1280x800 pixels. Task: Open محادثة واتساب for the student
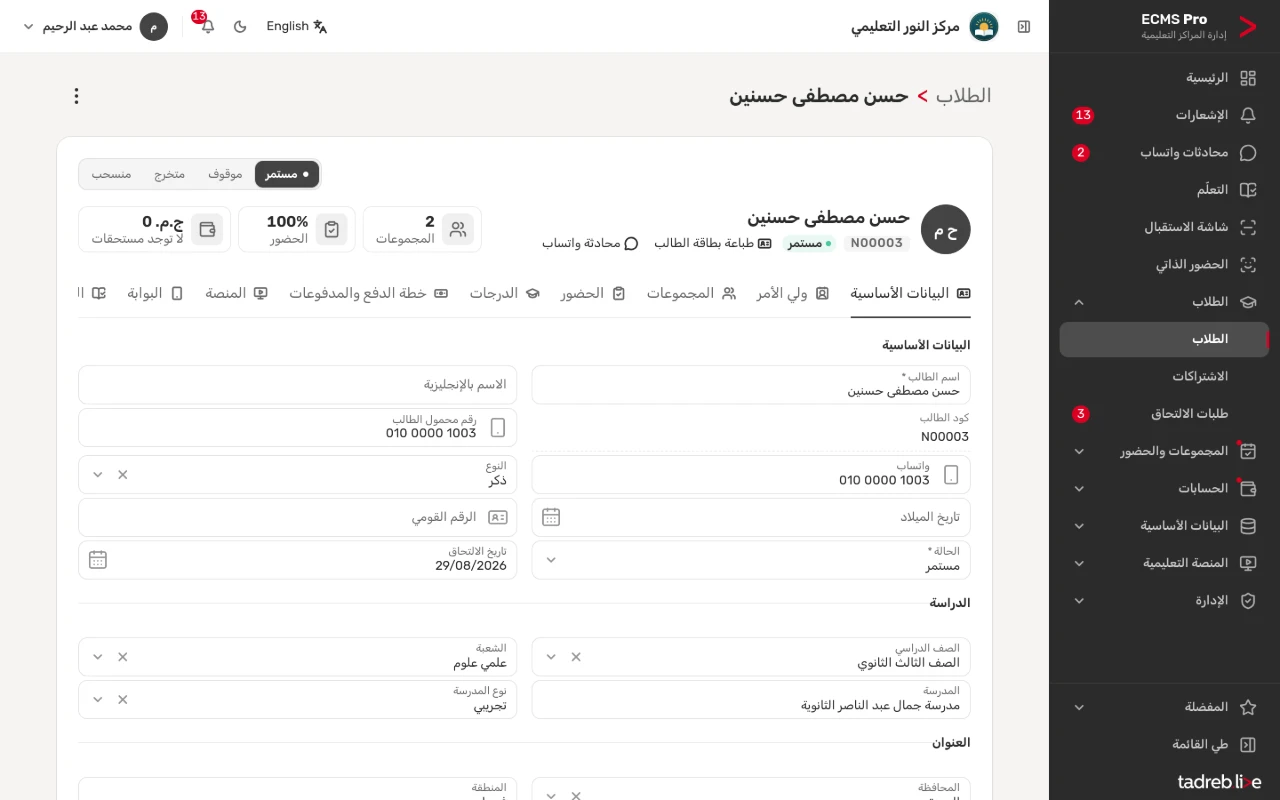[590, 243]
